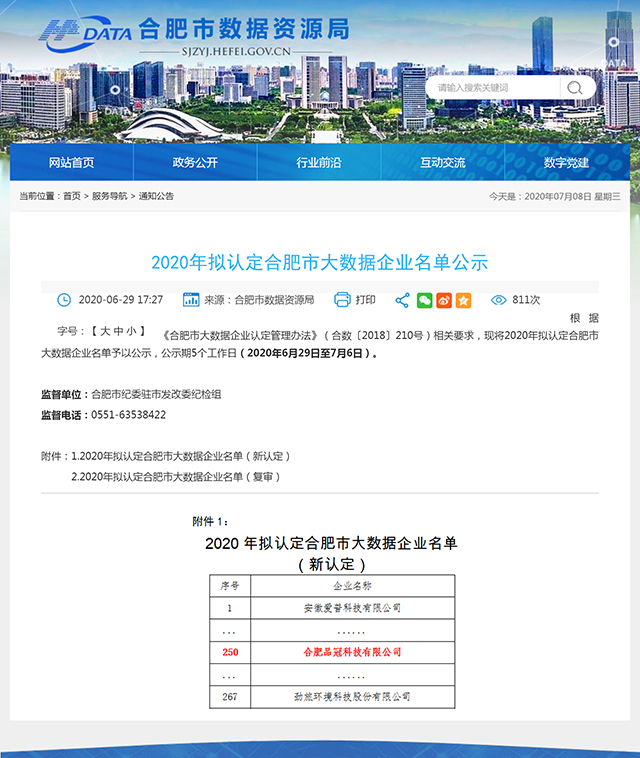Click the printer icon
Screen dimensions: 640x758
click(x=342, y=300)
